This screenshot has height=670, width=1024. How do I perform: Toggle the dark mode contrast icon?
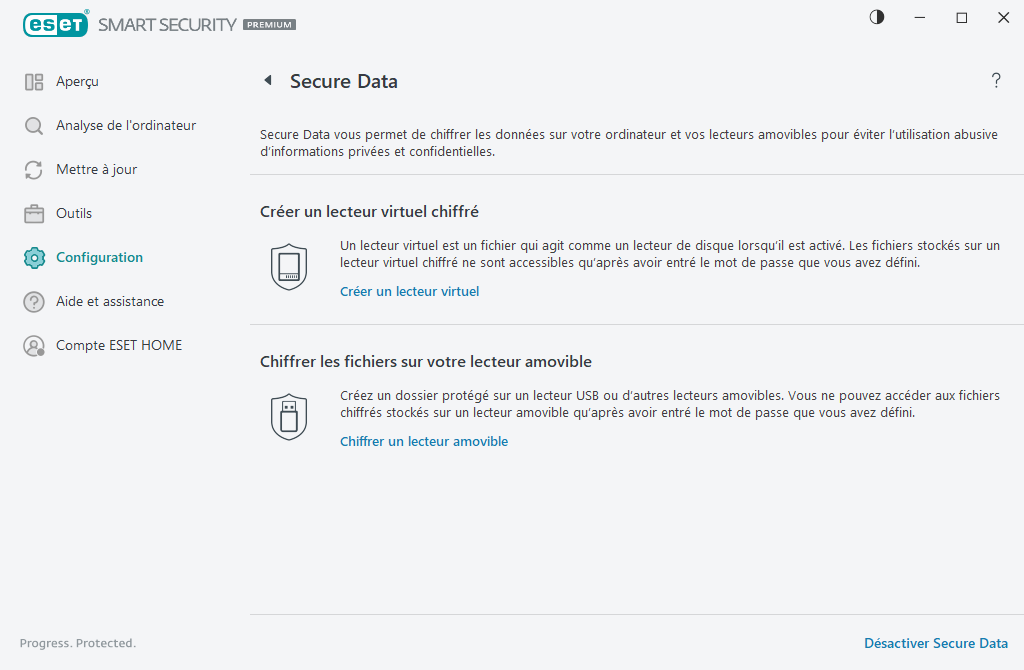coord(876,17)
